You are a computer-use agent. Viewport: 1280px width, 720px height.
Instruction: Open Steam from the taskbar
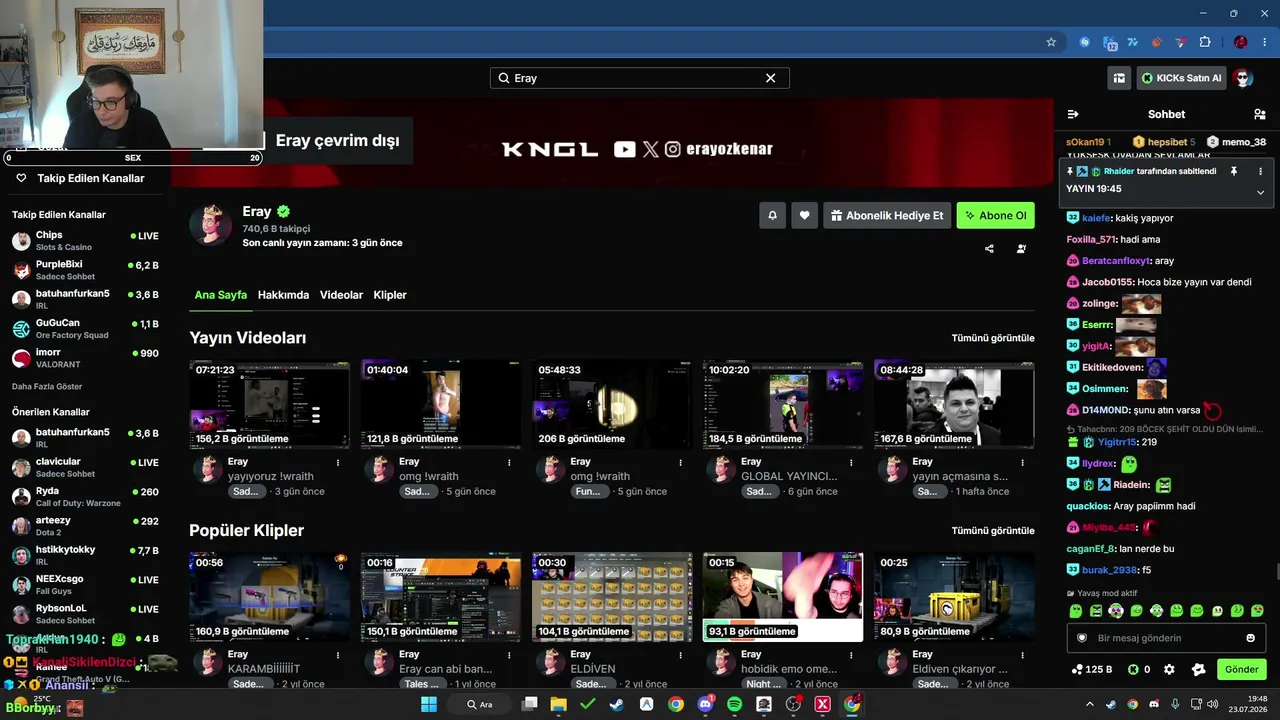click(x=617, y=704)
